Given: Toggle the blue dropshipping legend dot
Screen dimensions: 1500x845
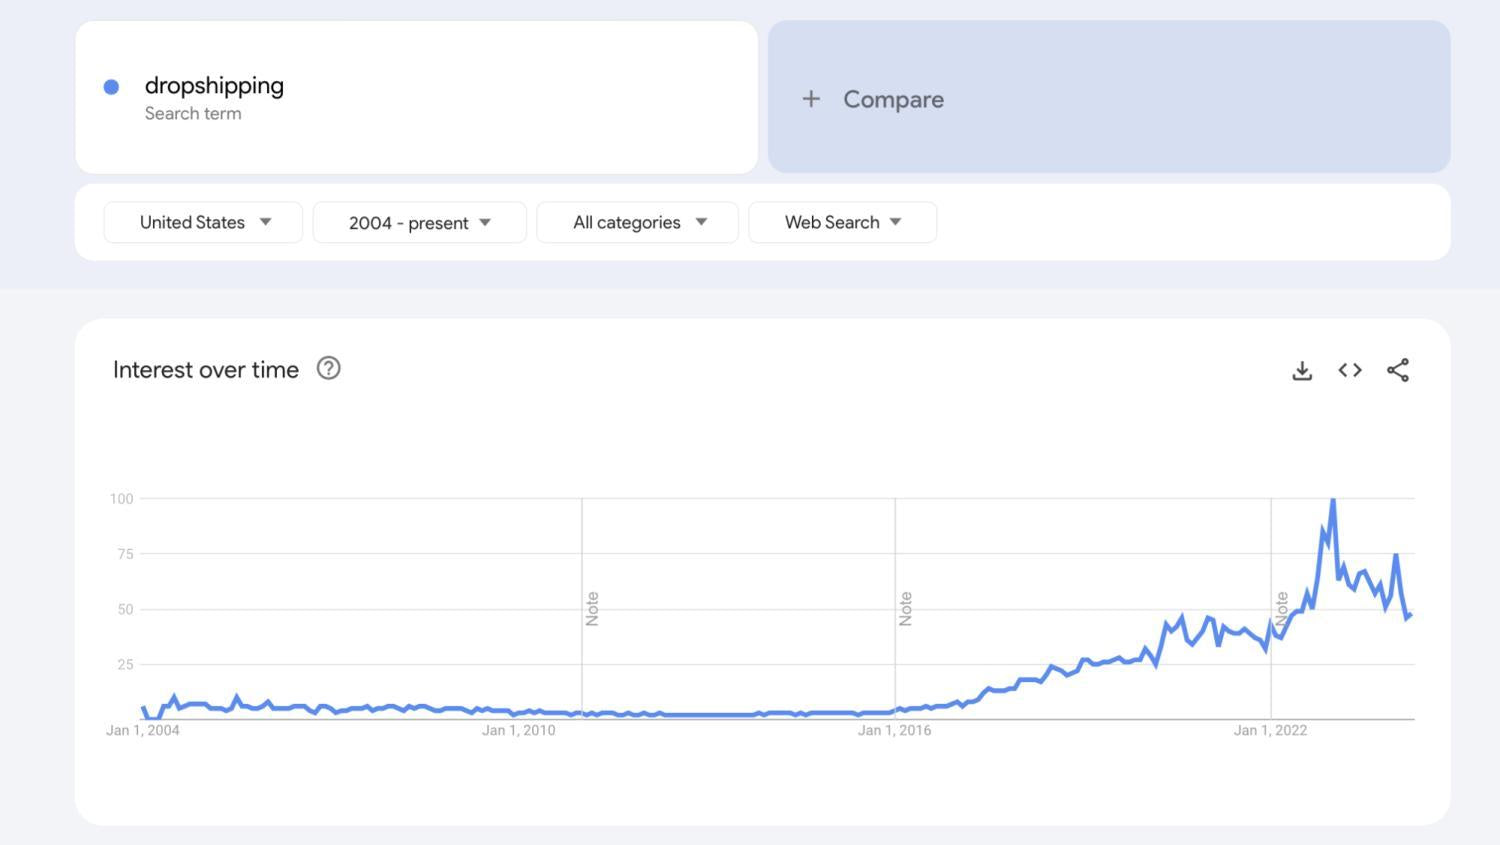Looking at the screenshot, I should 111,87.
